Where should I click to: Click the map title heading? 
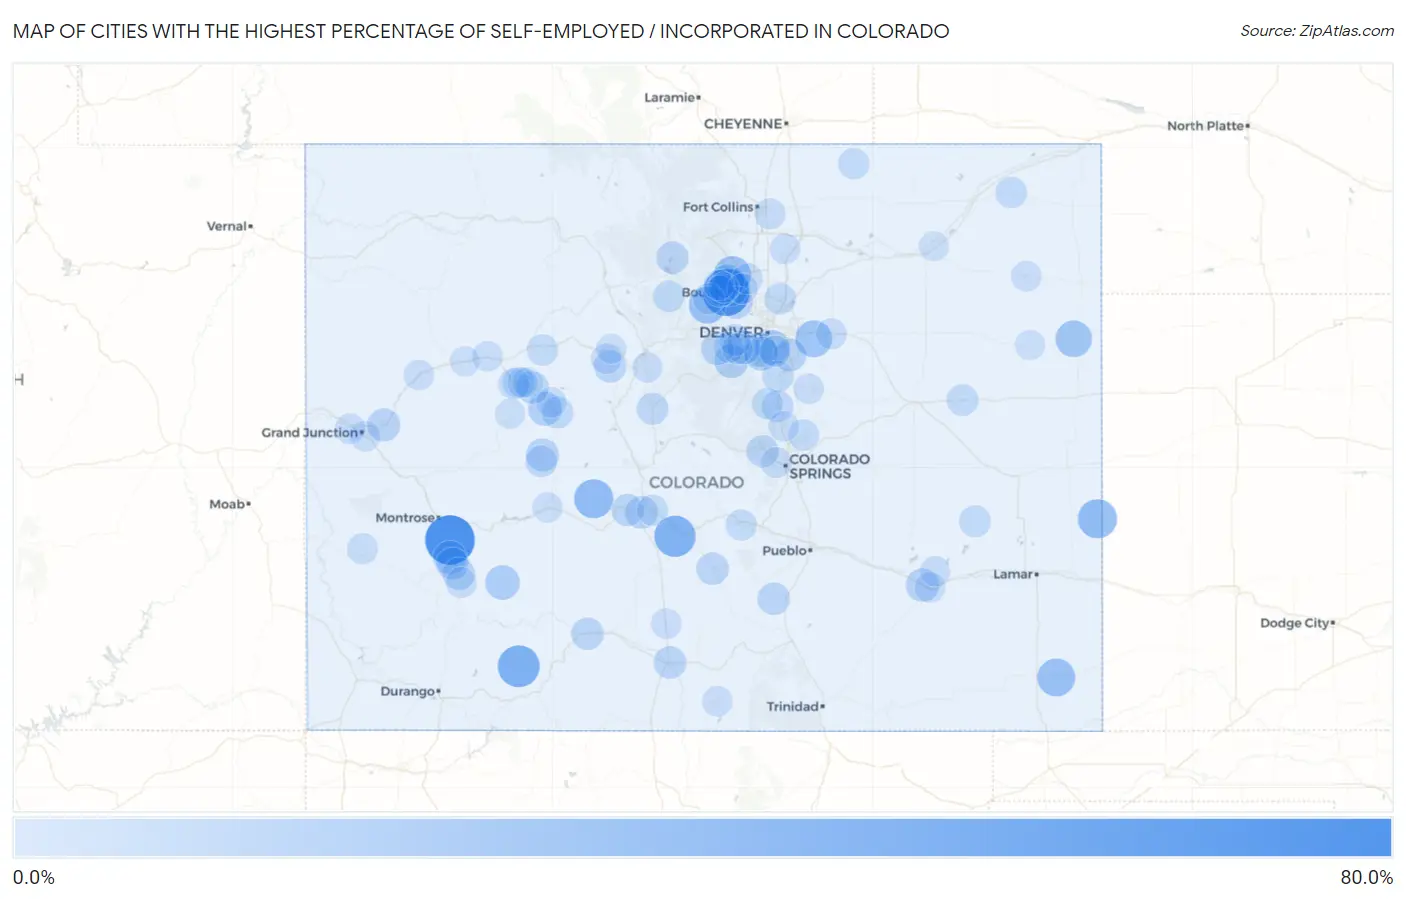coord(481,31)
